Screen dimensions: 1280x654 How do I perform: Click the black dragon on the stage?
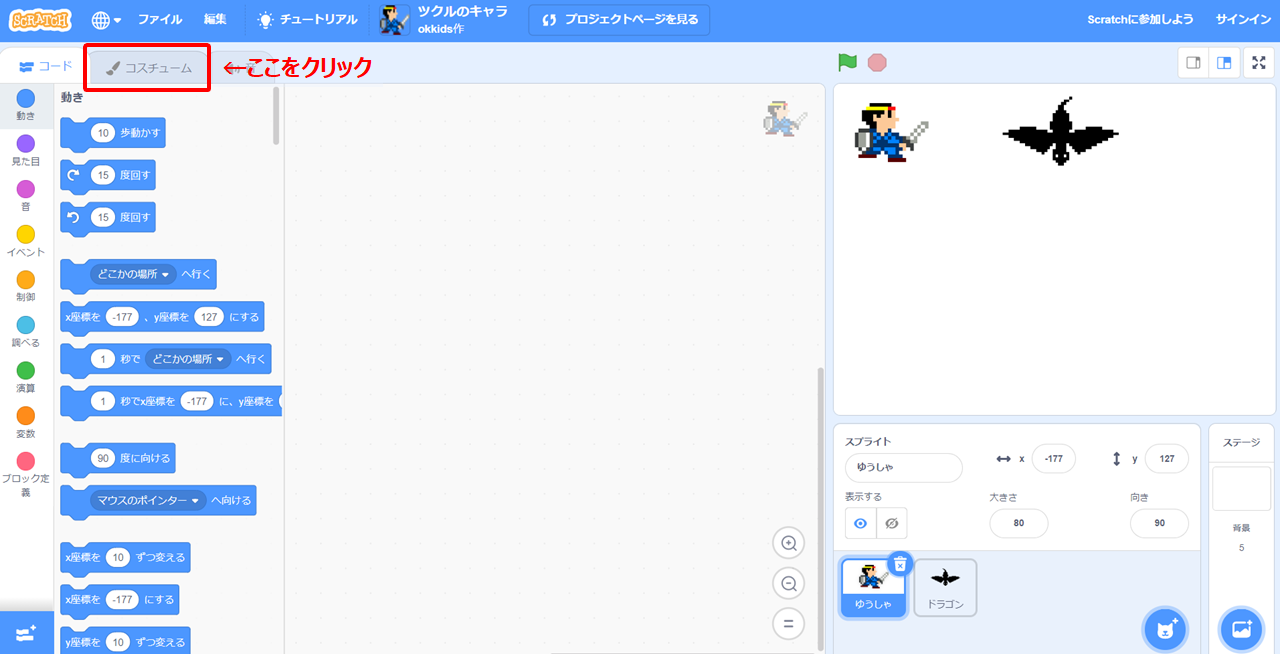pos(1060,132)
